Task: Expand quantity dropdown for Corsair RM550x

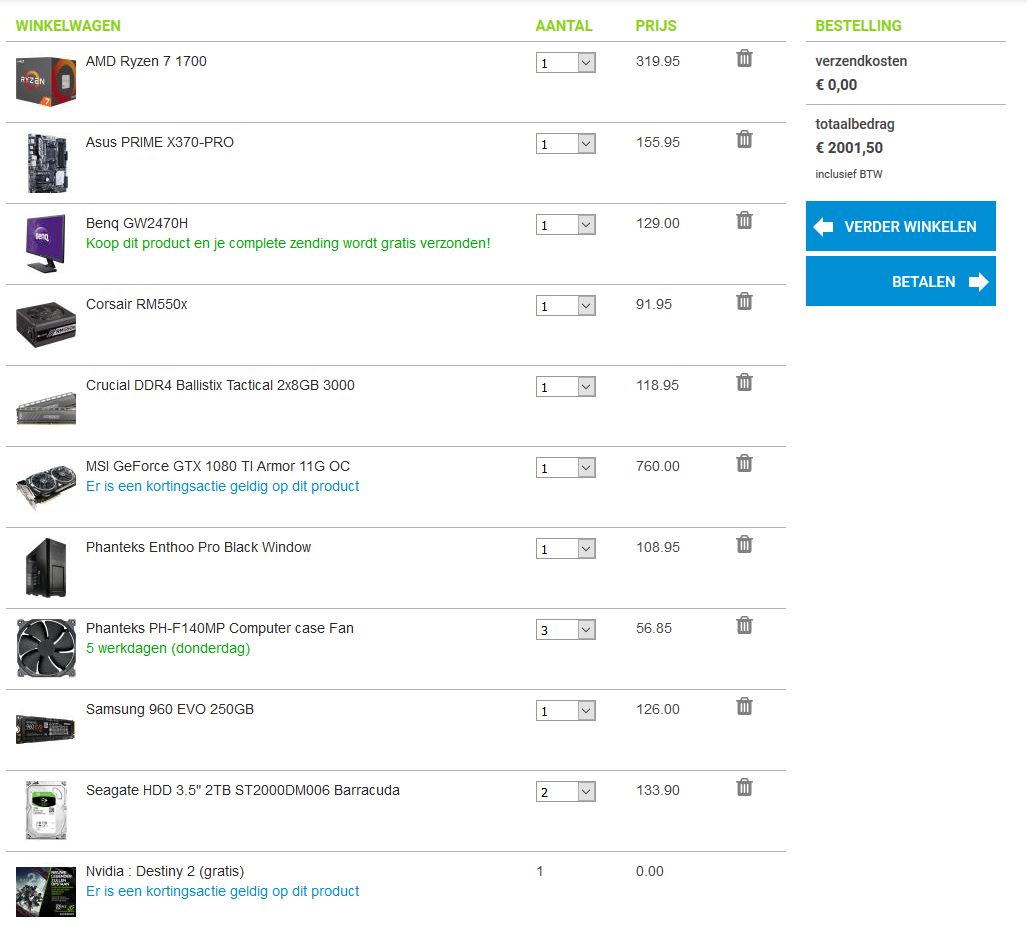Action: pyautogui.click(x=566, y=306)
